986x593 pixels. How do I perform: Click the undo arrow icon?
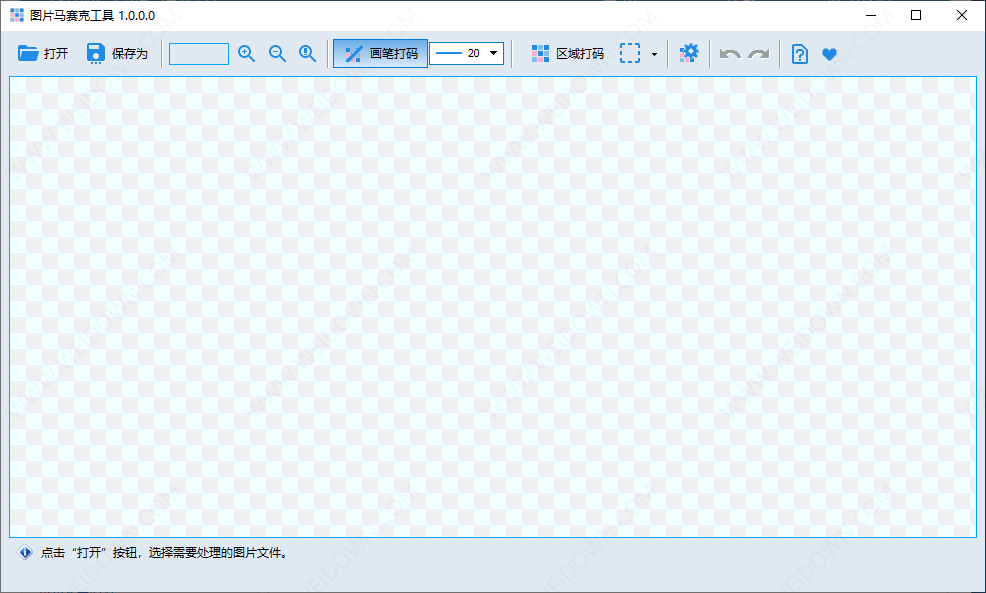729,53
